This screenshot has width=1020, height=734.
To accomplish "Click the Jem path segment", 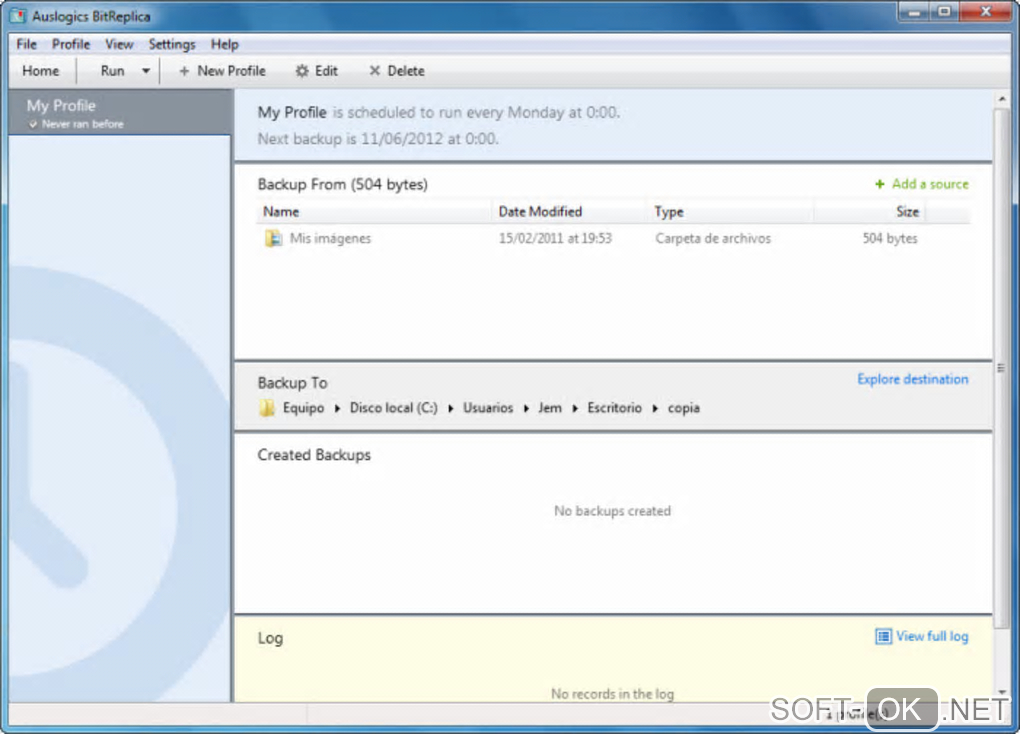I will point(550,408).
